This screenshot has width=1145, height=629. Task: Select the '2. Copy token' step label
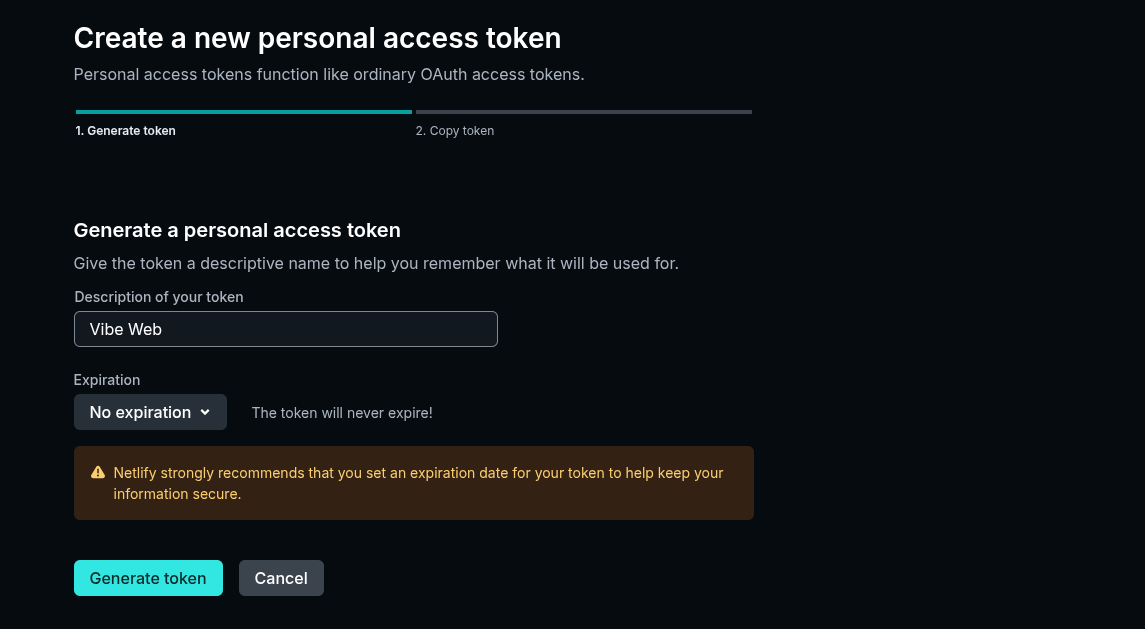(455, 131)
